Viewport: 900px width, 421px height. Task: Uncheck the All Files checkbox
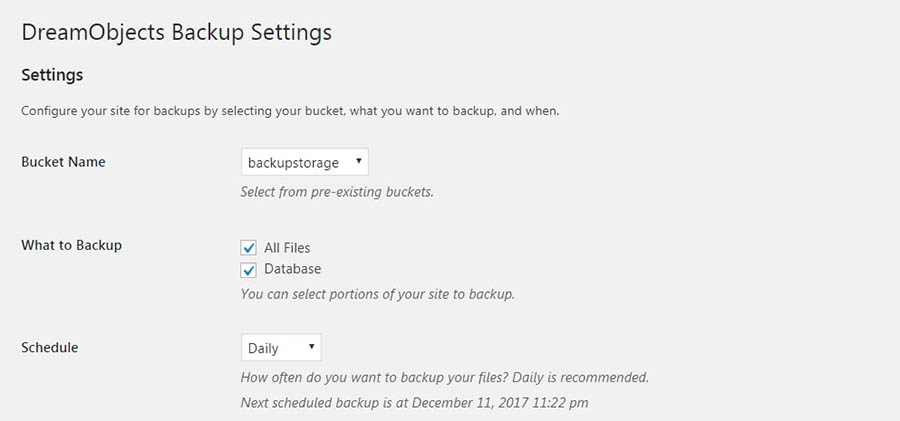coord(249,247)
